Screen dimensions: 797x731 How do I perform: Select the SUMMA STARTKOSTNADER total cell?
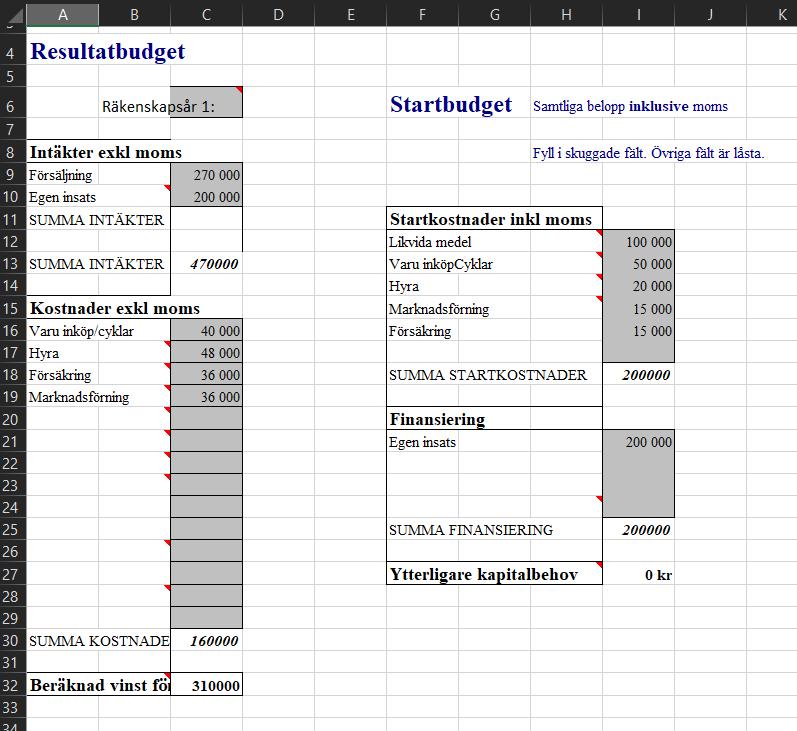(638, 375)
